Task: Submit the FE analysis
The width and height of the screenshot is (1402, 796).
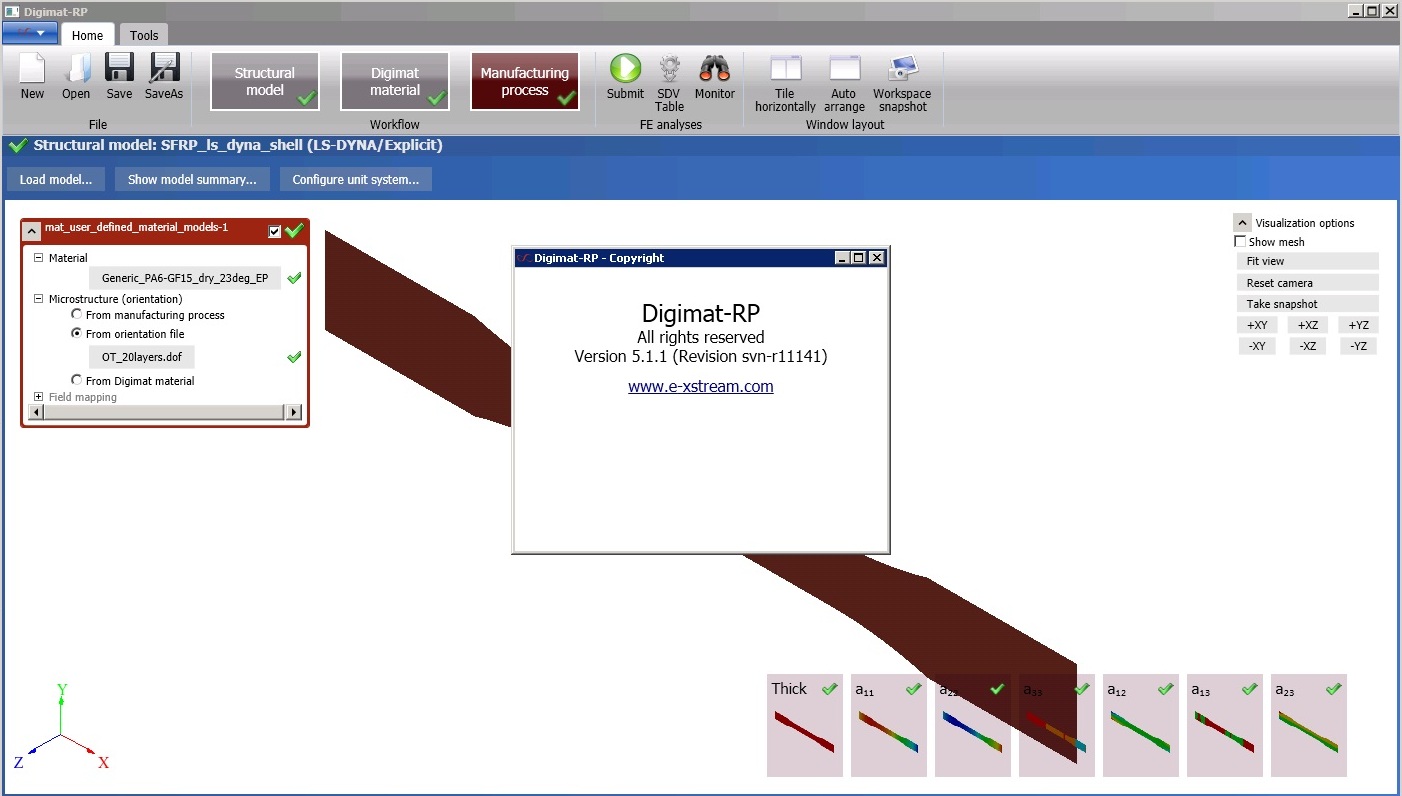Action: click(625, 77)
